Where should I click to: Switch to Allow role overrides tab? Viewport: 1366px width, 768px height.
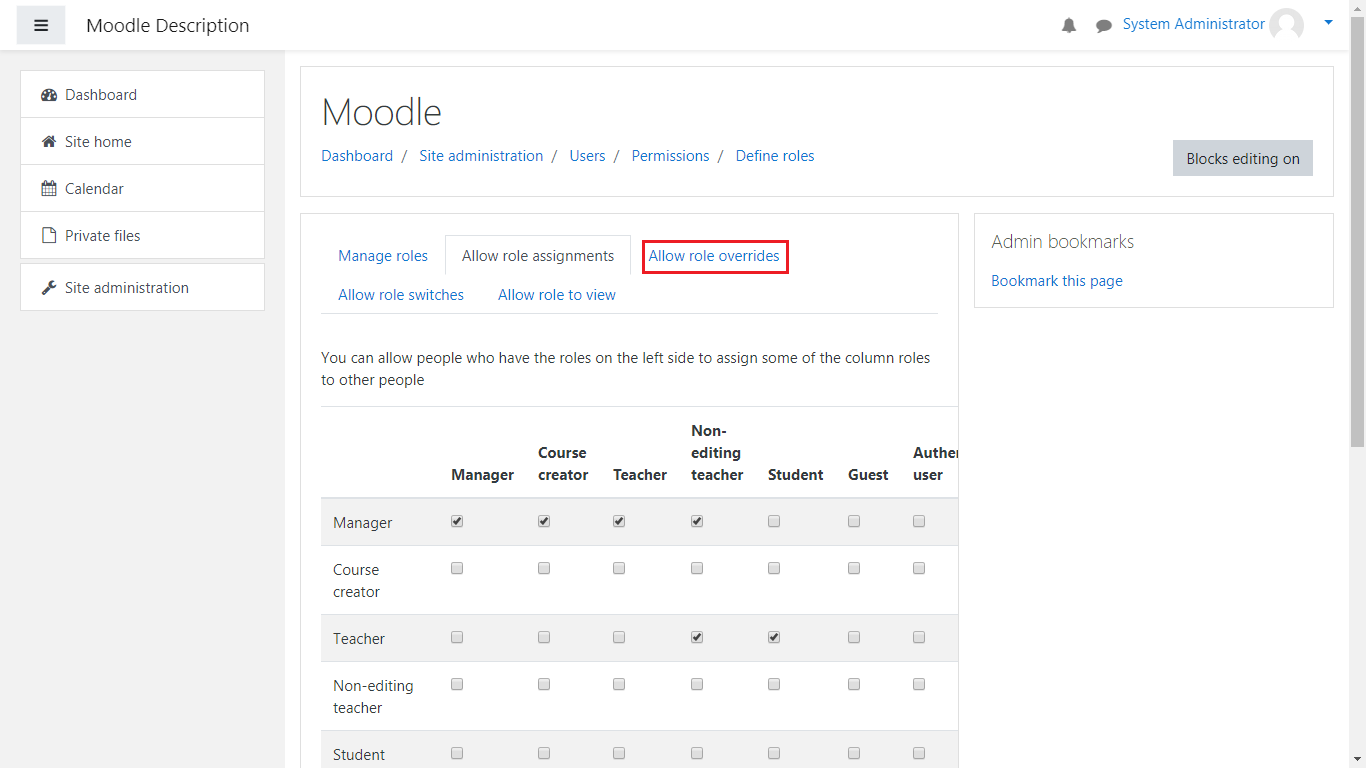(714, 256)
